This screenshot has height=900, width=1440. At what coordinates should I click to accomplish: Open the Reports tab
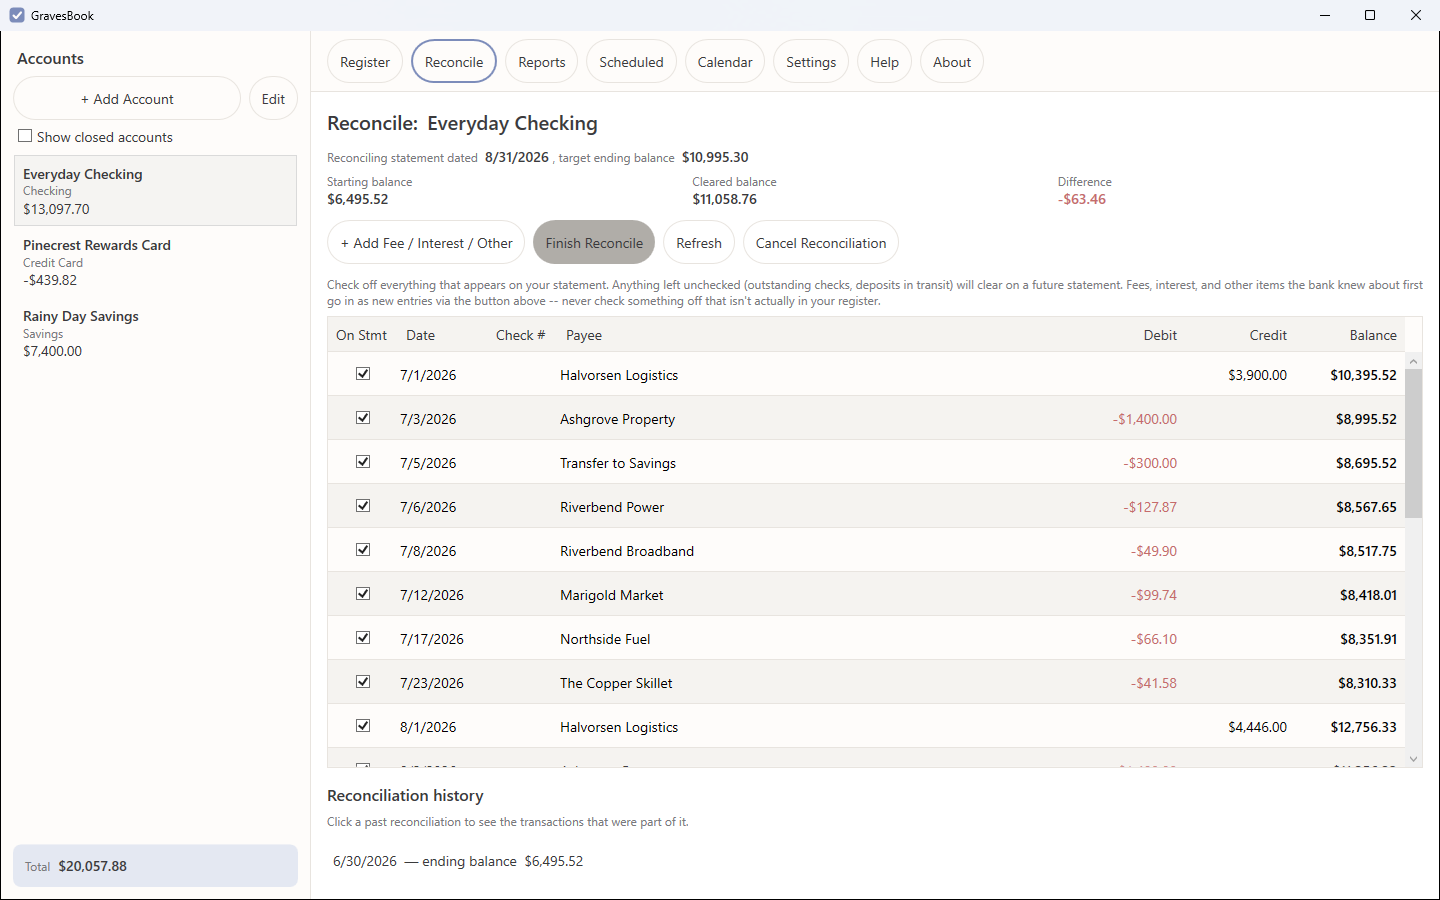(x=542, y=62)
